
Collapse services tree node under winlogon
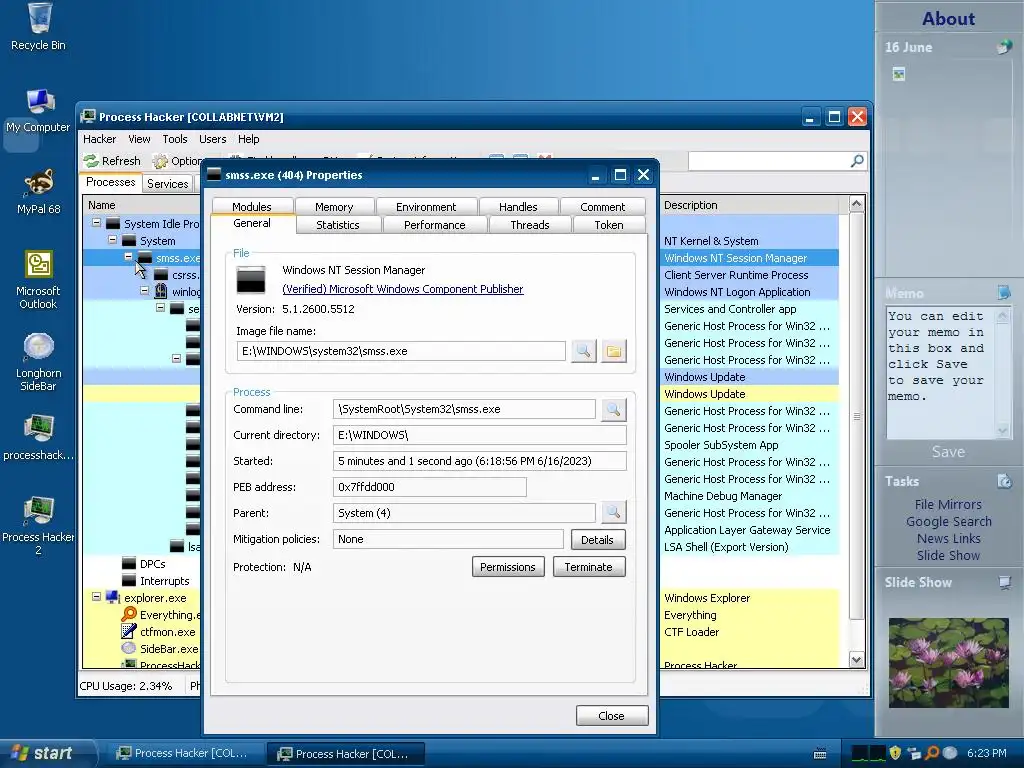(160, 308)
